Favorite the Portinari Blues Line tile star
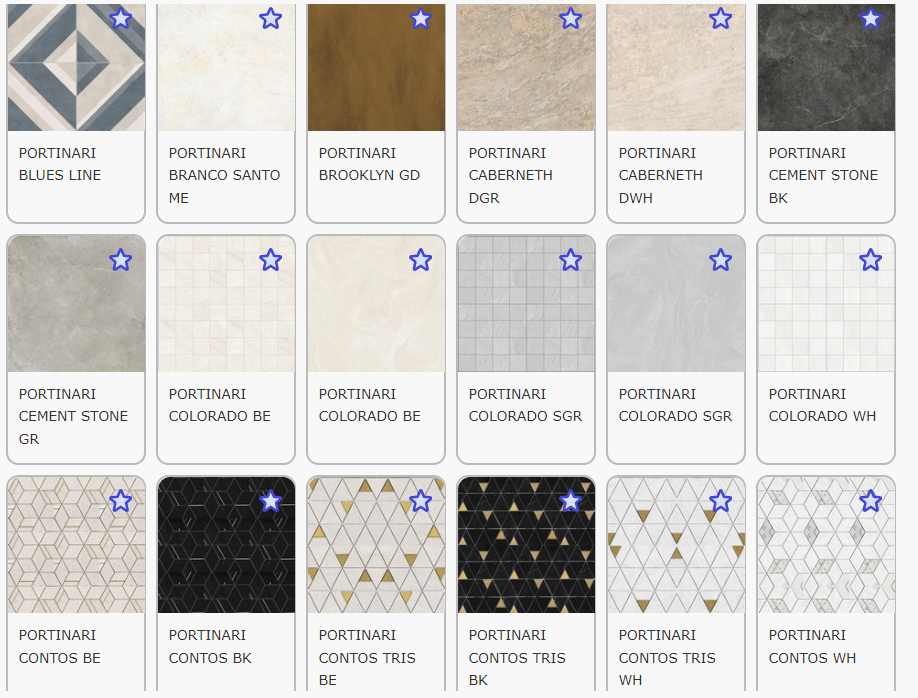918x698 pixels. pos(120,19)
